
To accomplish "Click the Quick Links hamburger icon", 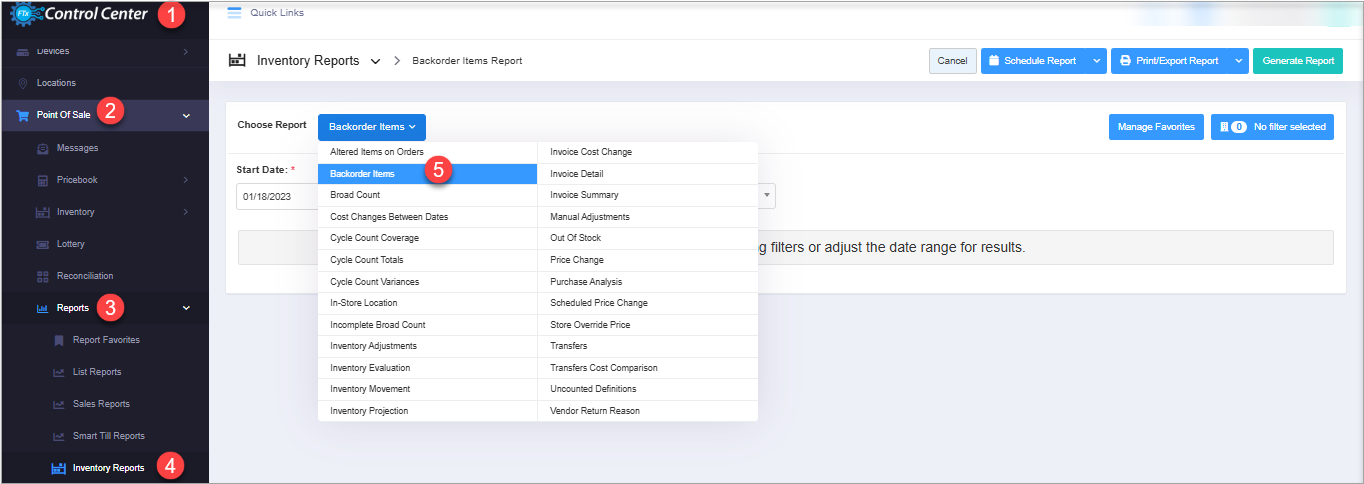I will point(235,13).
